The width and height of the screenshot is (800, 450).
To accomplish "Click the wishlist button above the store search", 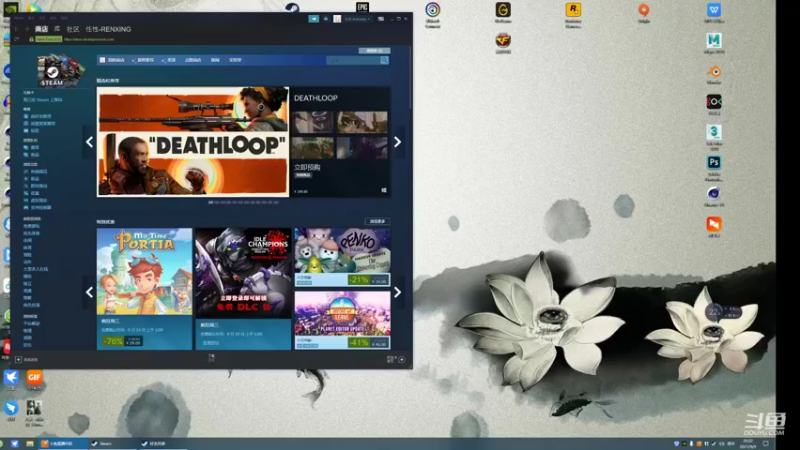I will 374,51.
